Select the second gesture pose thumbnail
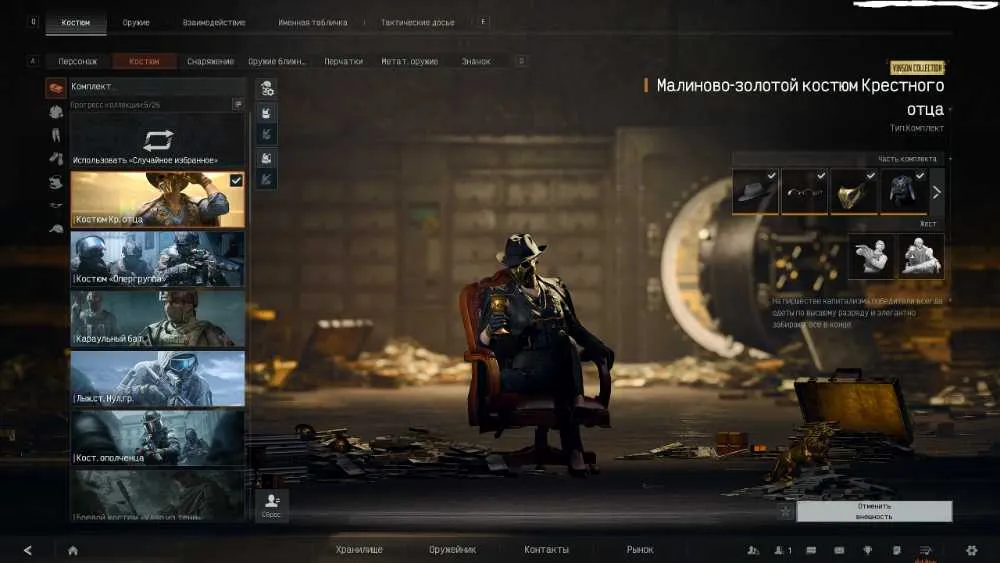 (x=921, y=256)
